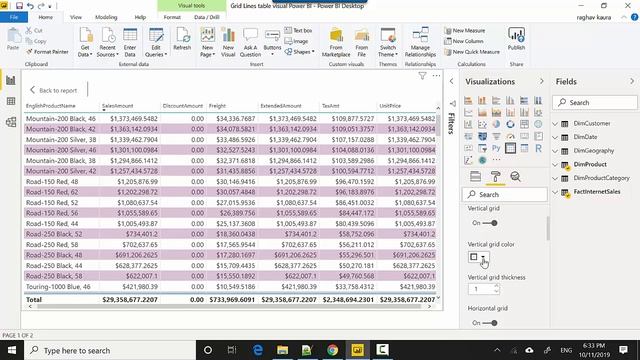Select the Slicer visualization
The width and height of the screenshot is (640, 360).
482,148
